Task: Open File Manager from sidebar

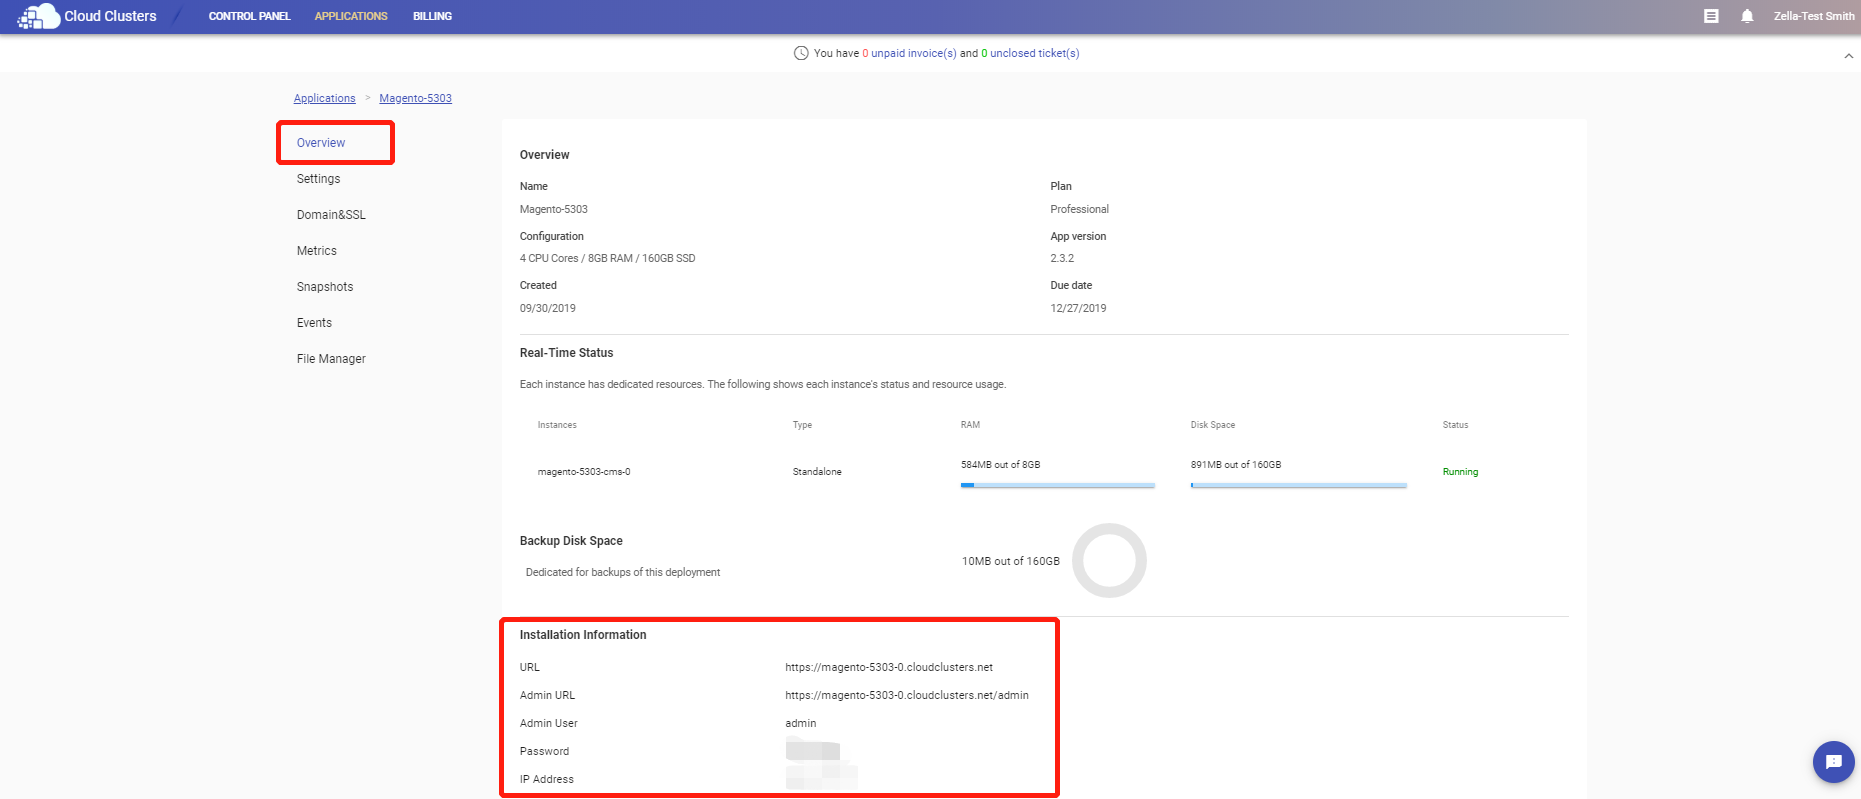Action: coord(331,359)
